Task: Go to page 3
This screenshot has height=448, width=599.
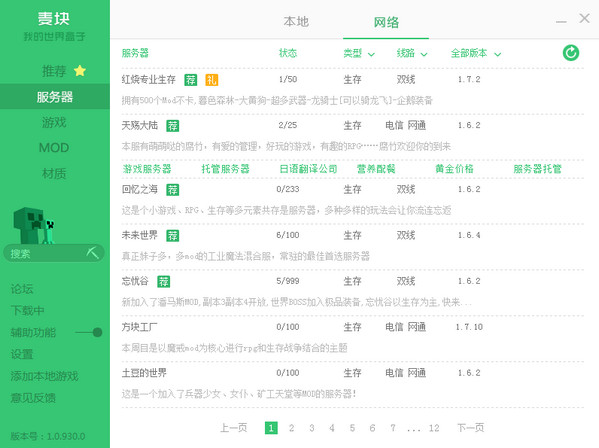Action: coord(312,428)
